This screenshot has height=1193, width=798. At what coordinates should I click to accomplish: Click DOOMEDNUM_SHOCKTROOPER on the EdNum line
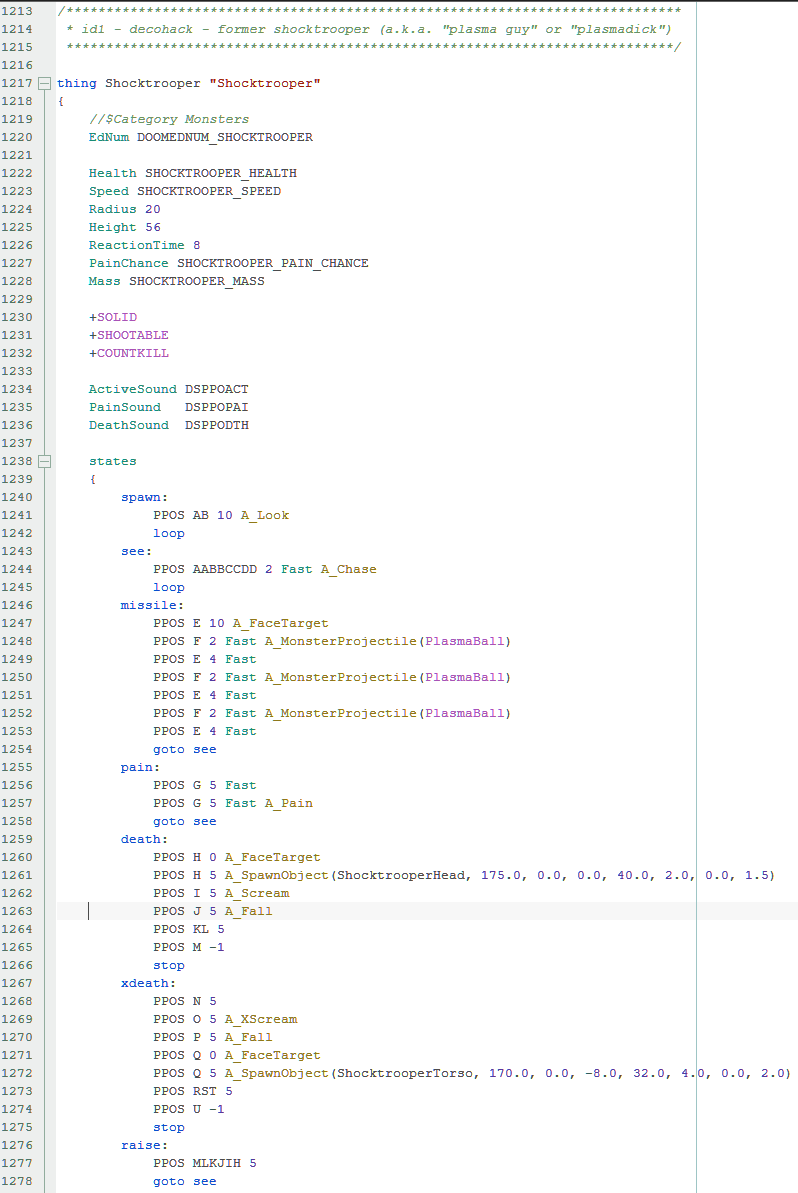[224, 137]
